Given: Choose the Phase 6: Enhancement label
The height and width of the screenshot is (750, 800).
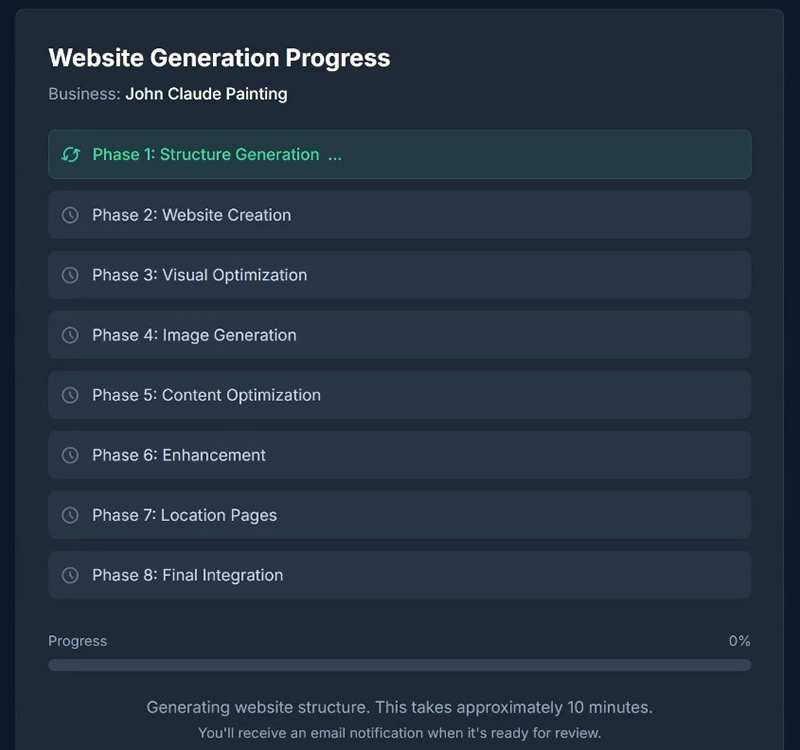Looking at the screenshot, I should pos(179,455).
